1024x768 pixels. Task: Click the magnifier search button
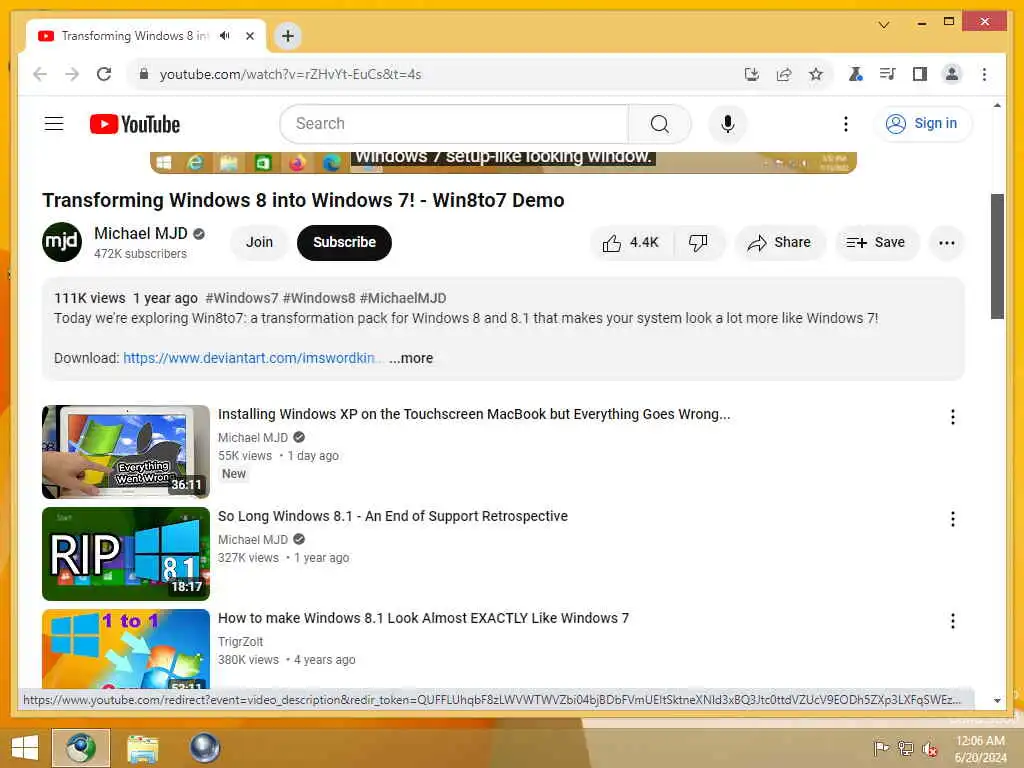click(660, 123)
